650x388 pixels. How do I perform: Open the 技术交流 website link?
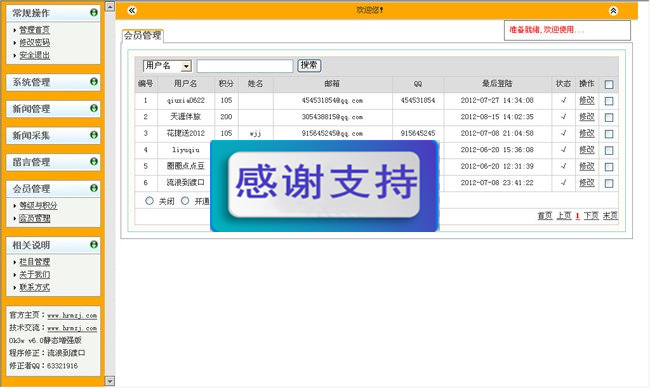72,328
